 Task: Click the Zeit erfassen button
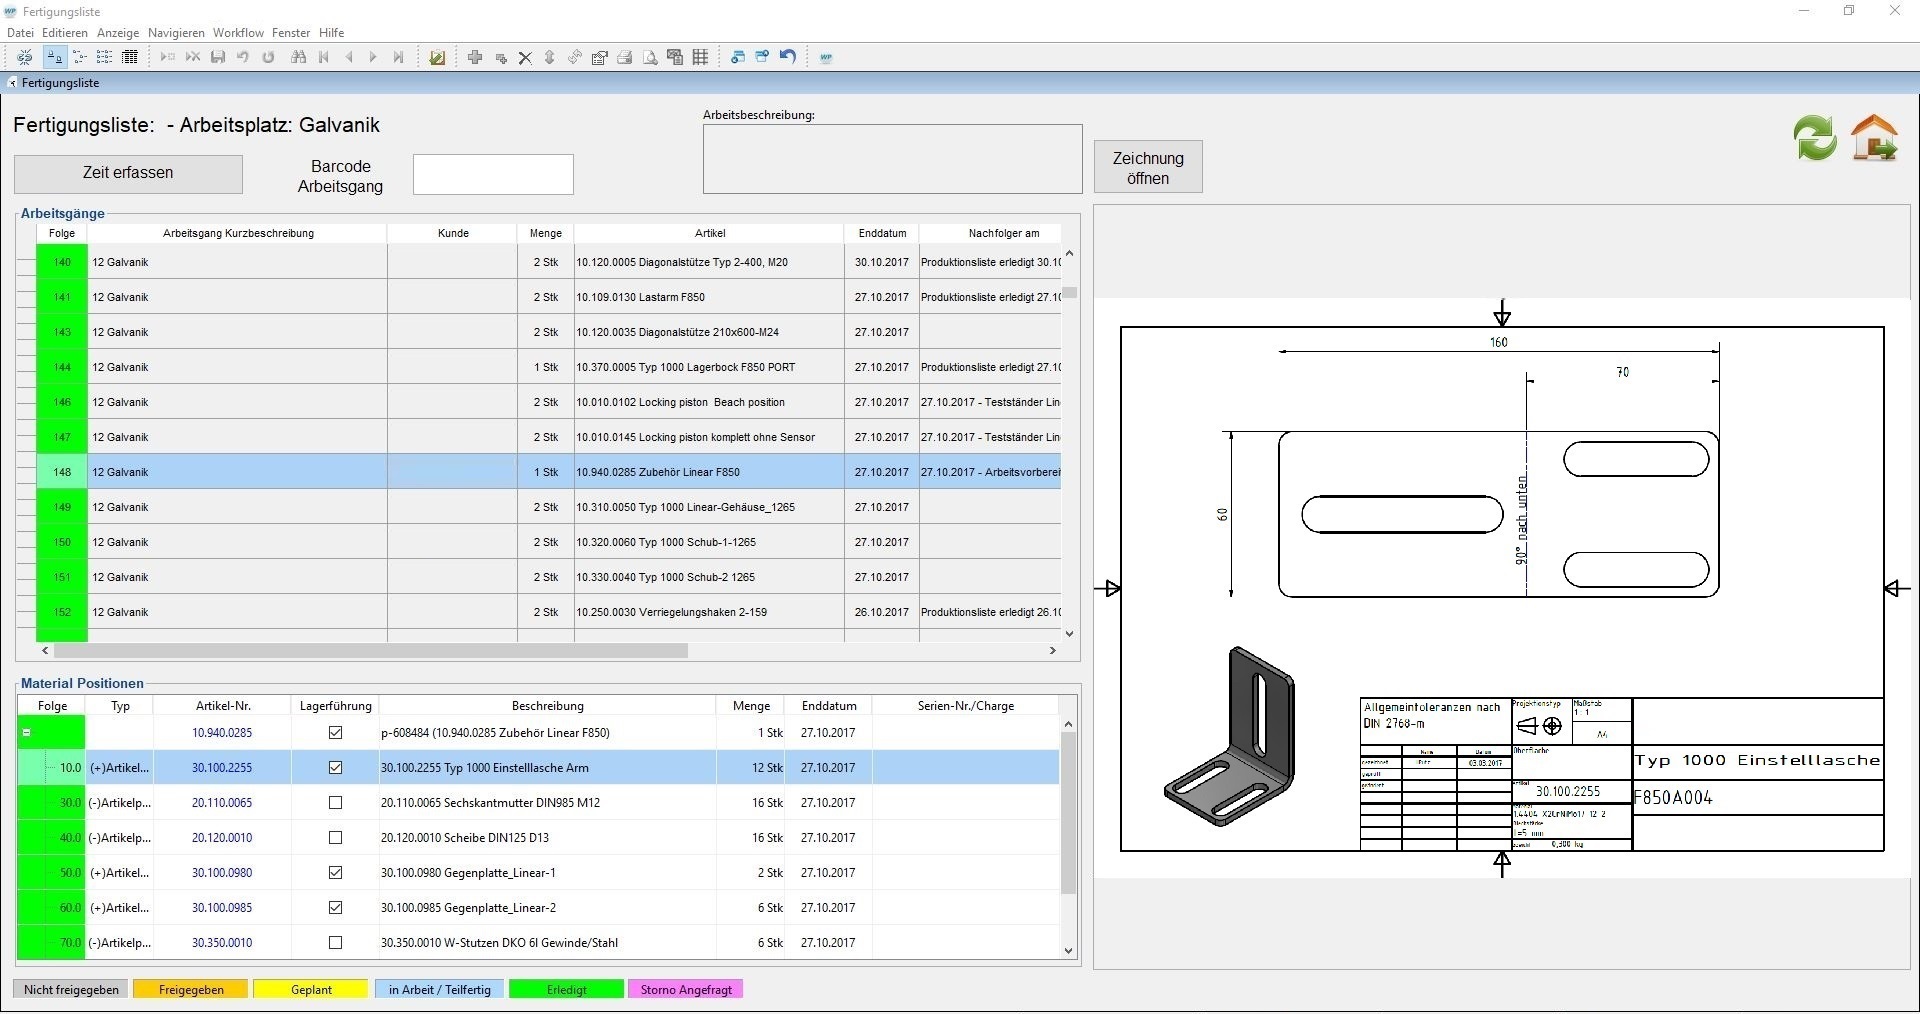[128, 173]
